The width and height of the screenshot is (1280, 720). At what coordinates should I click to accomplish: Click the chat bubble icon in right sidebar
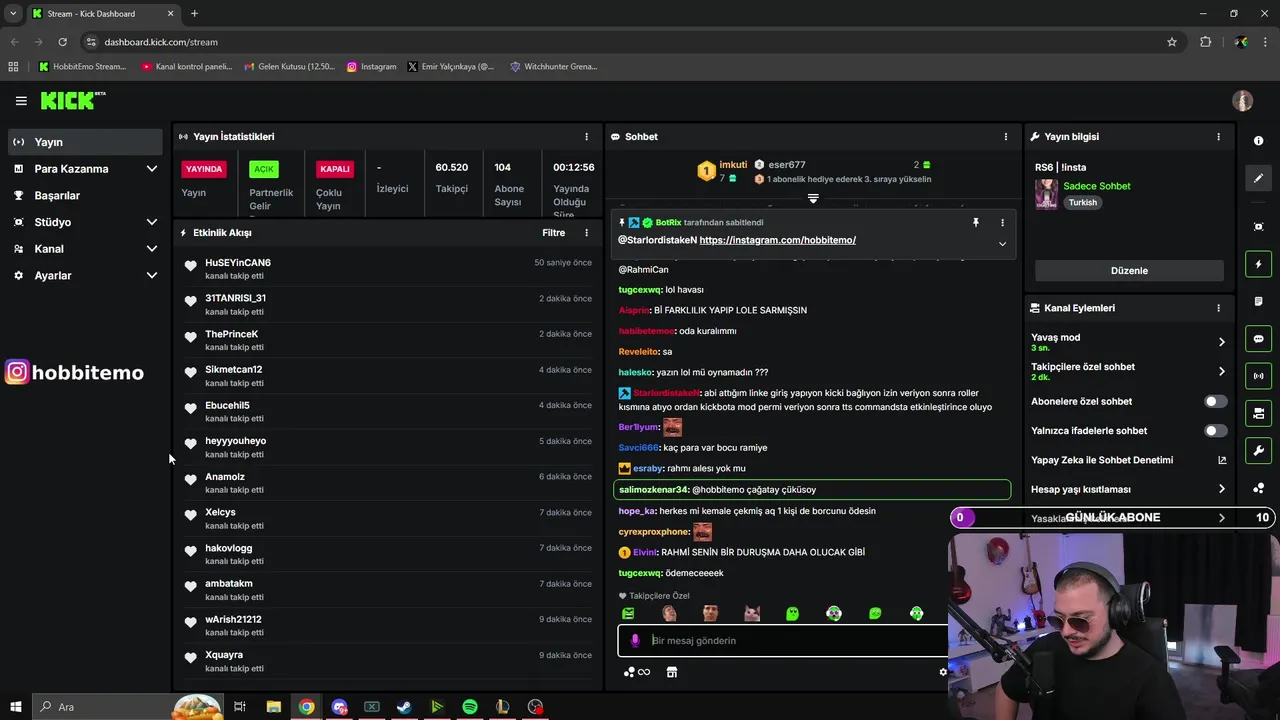point(1258,339)
